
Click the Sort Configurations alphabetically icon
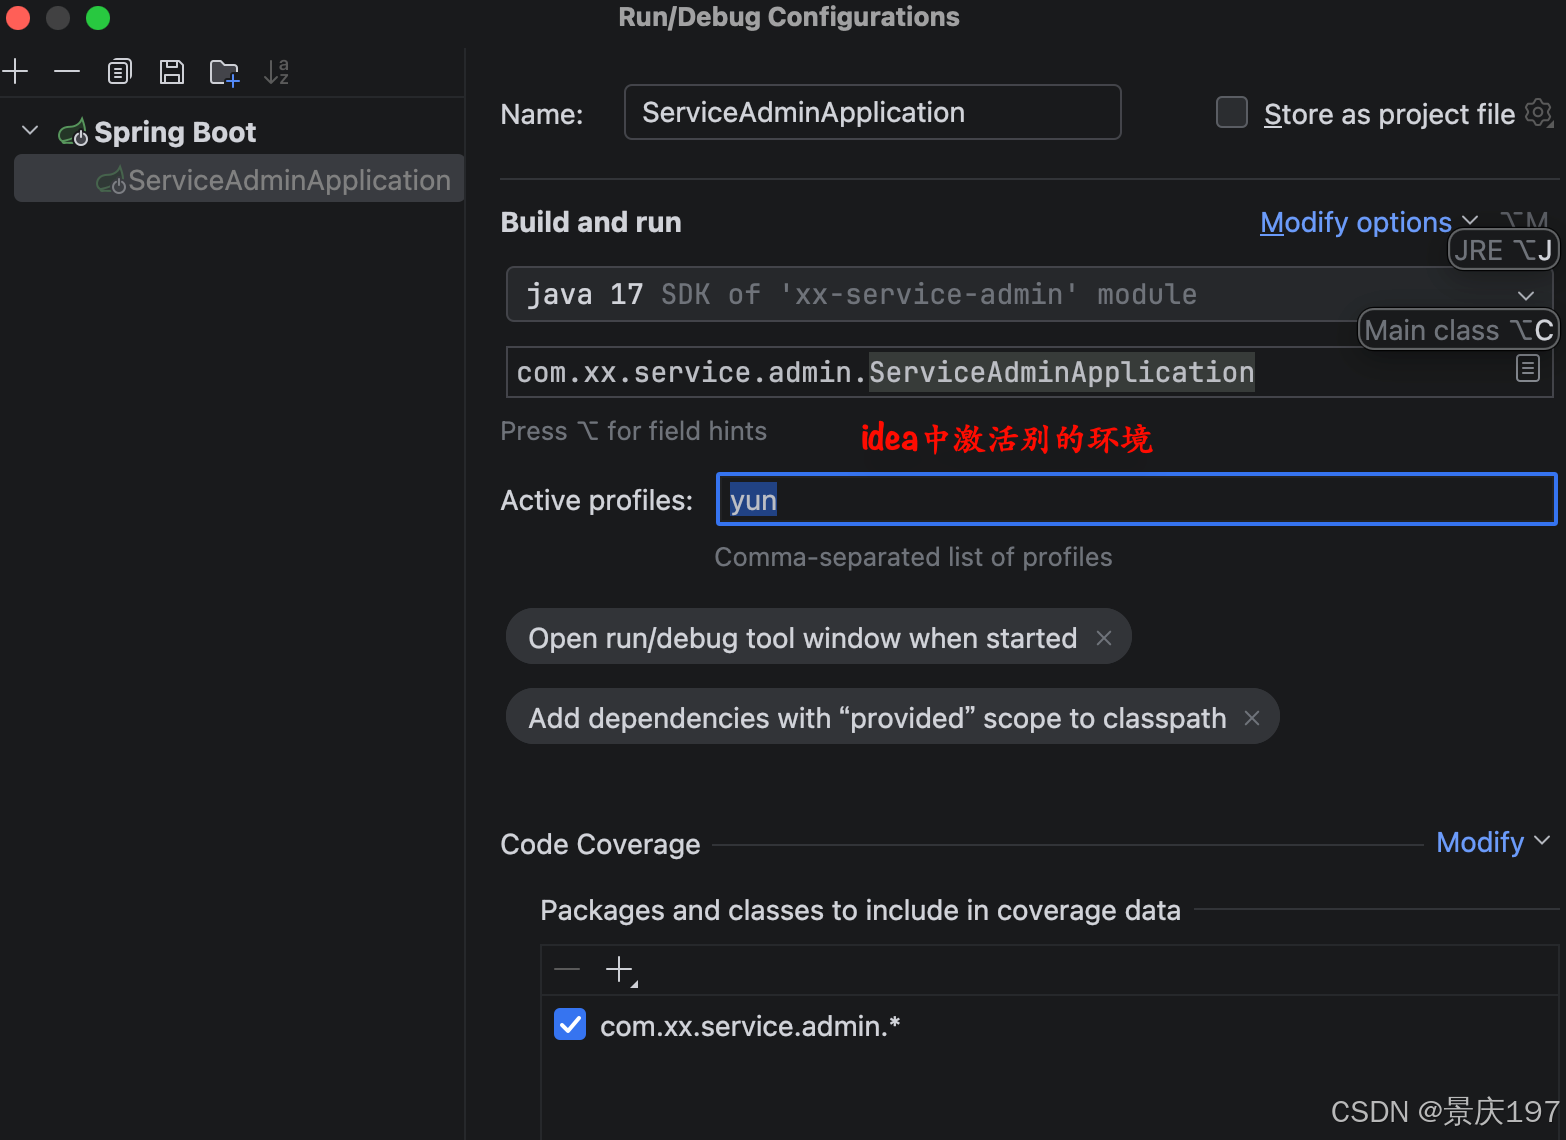pos(276,72)
